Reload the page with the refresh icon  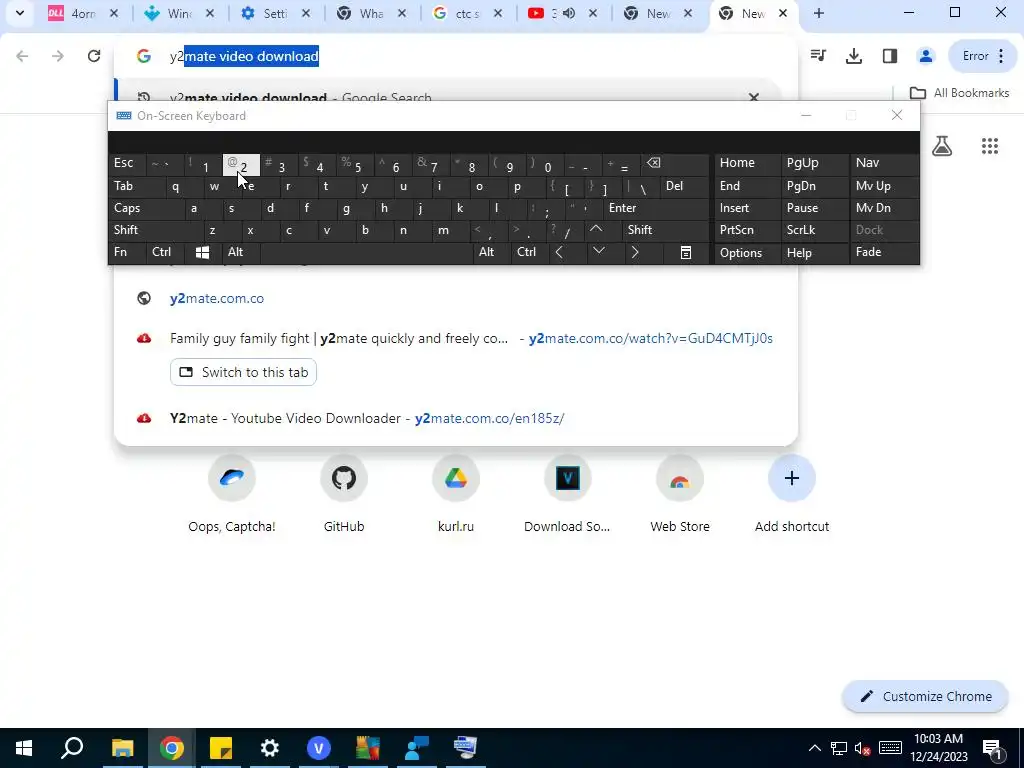pos(94,56)
